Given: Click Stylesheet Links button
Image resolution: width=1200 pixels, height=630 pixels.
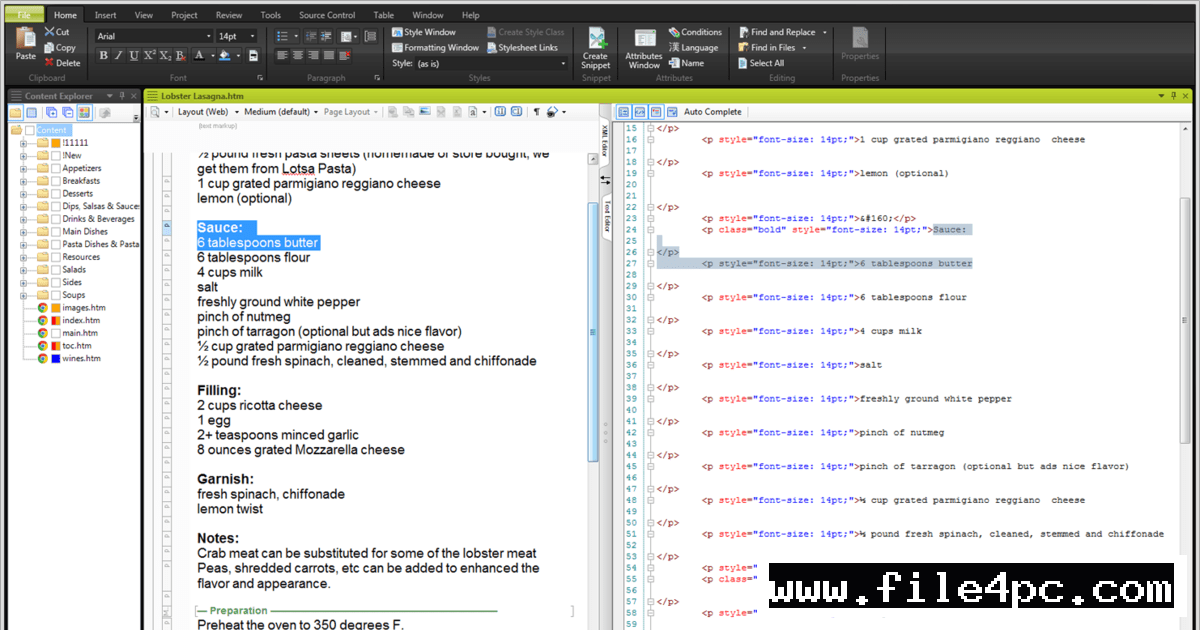Looking at the screenshot, I should point(522,48).
